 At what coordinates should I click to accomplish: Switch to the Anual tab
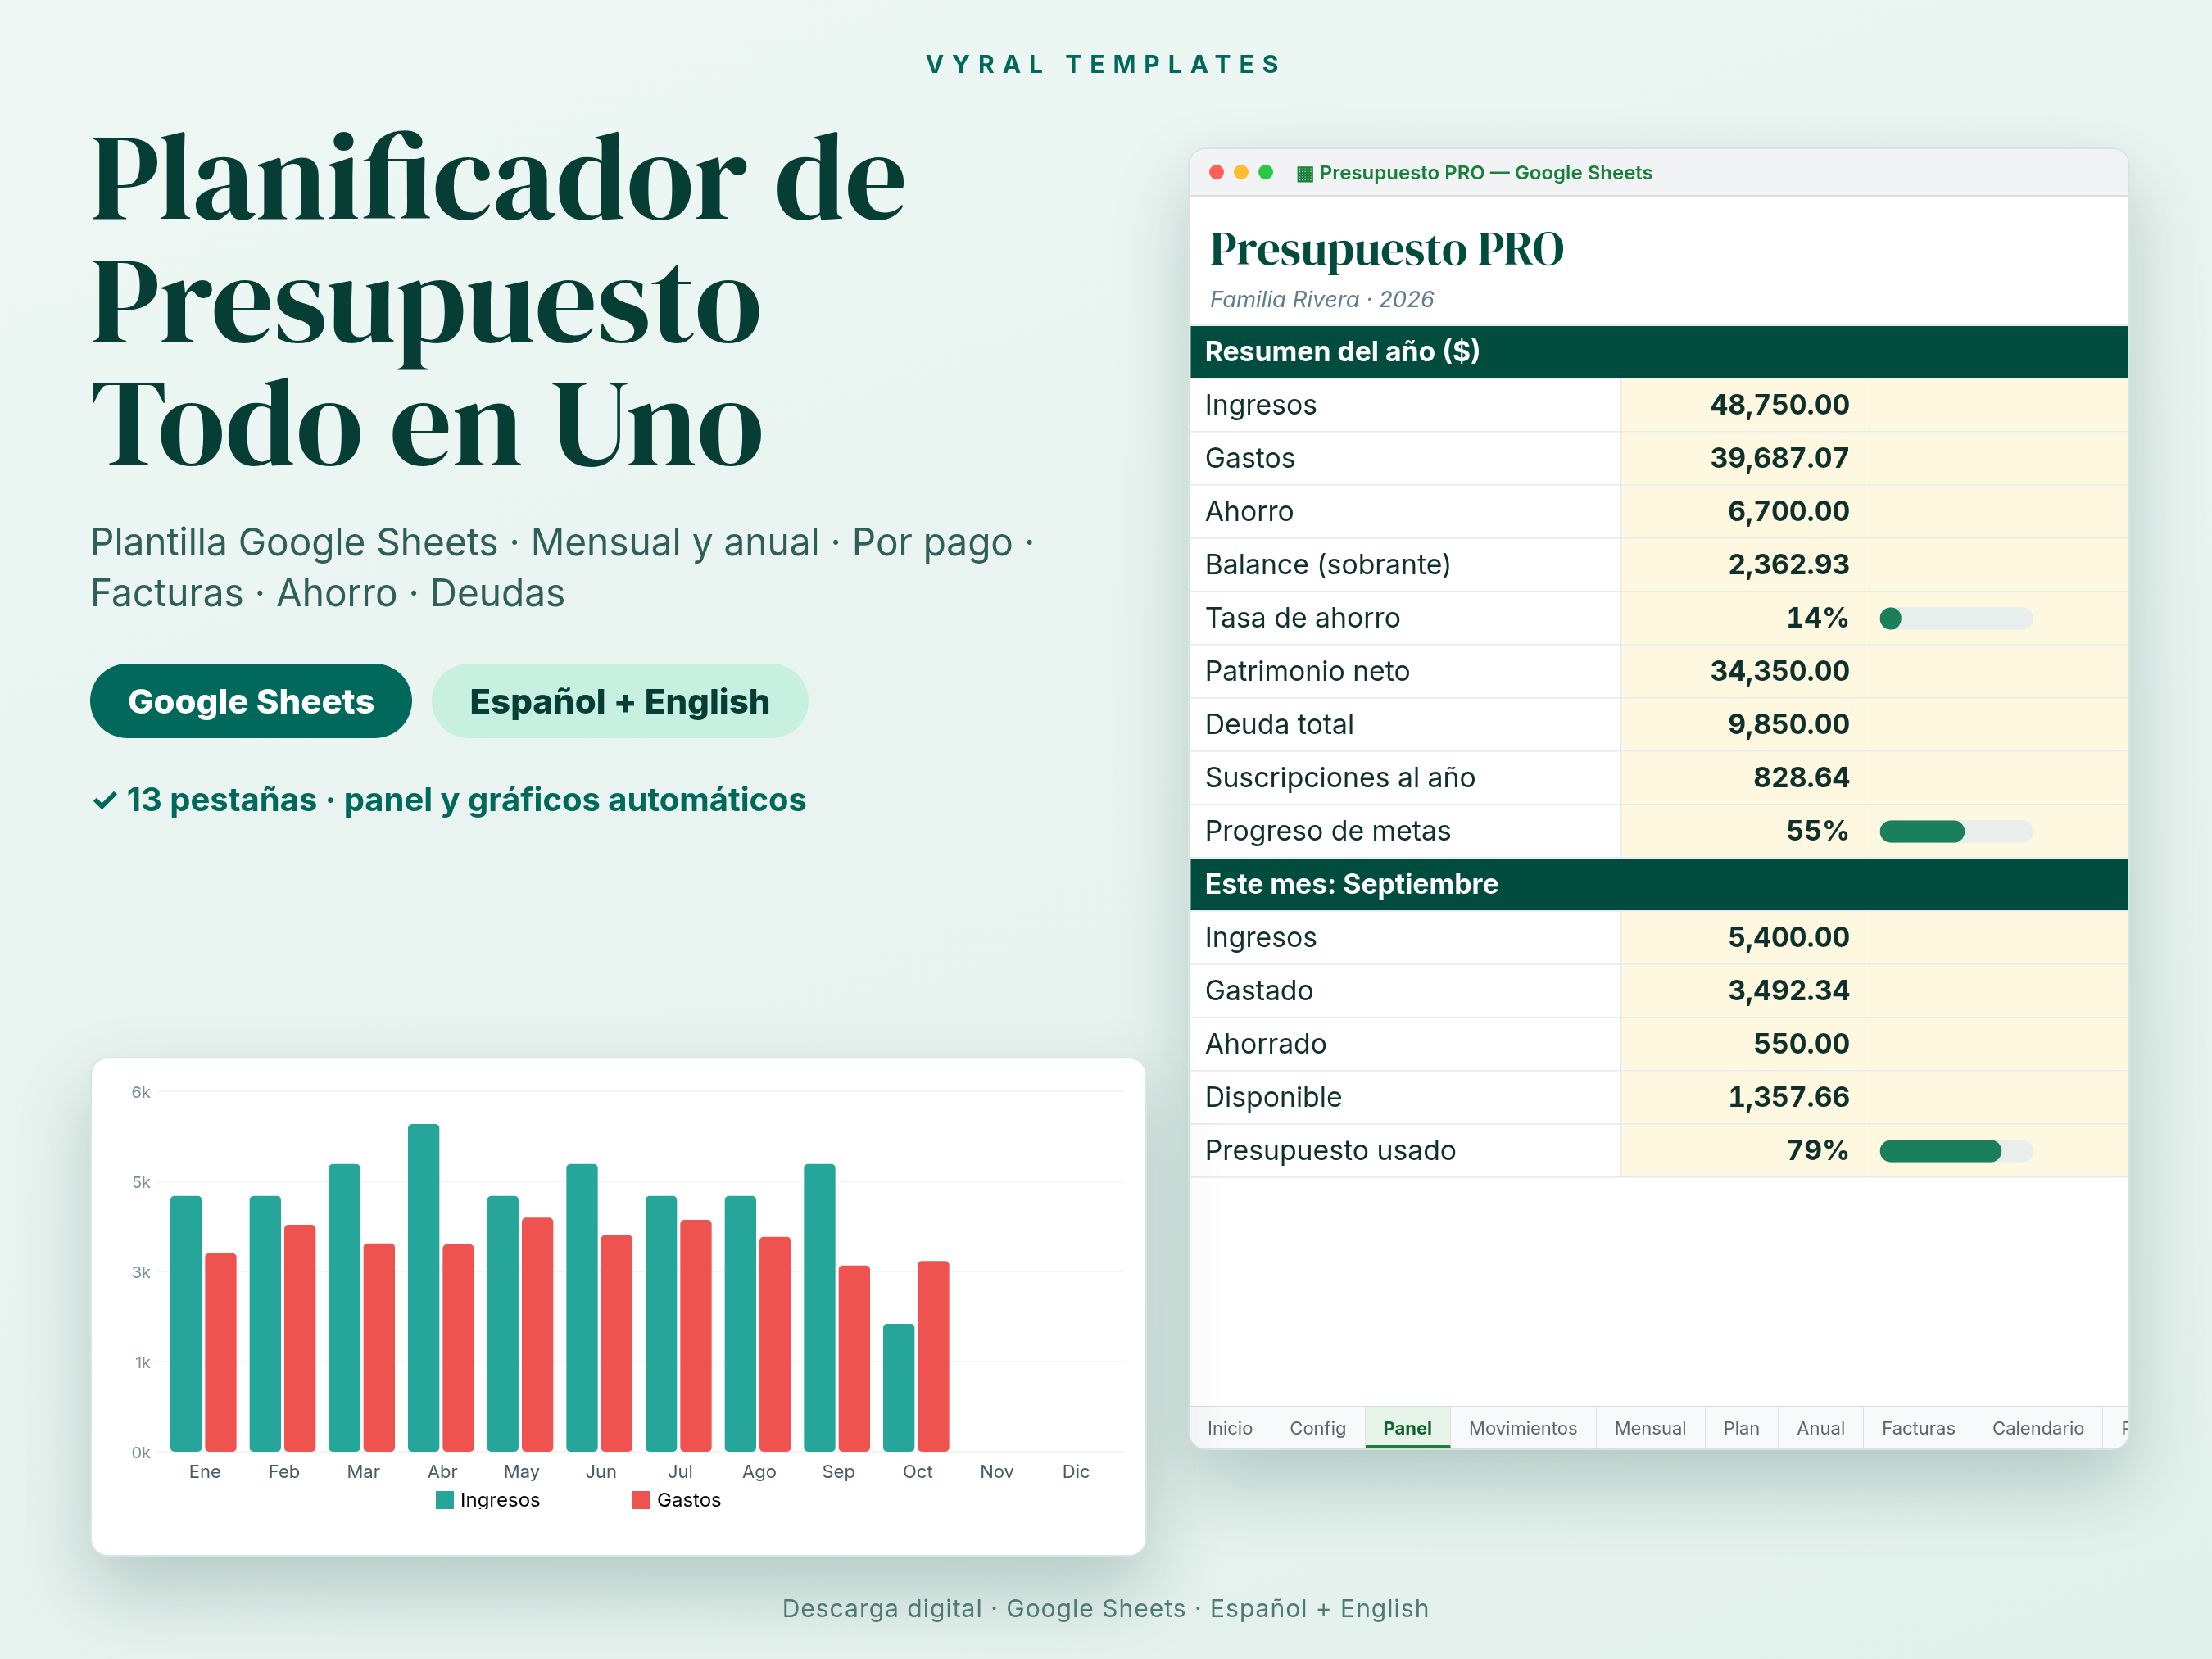pos(1820,1427)
